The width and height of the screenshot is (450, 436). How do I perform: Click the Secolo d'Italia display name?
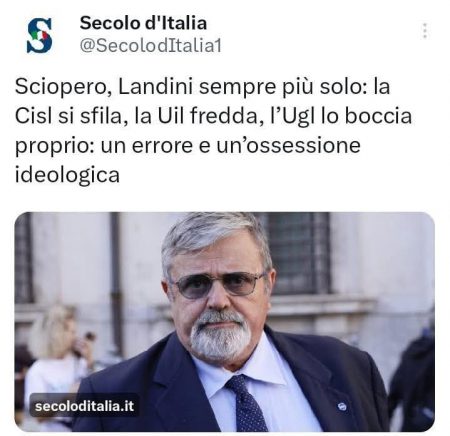tap(143, 23)
